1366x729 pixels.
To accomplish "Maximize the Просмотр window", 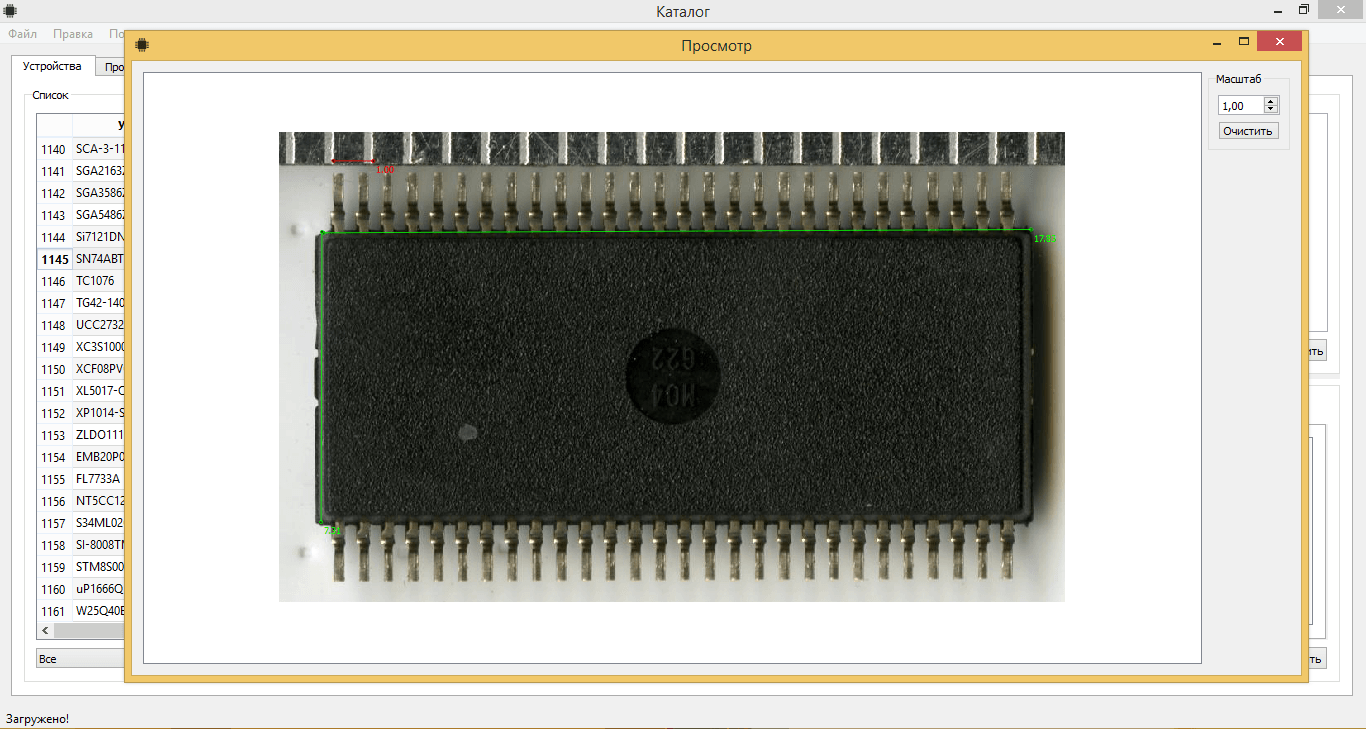I will click(x=1244, y=42).
